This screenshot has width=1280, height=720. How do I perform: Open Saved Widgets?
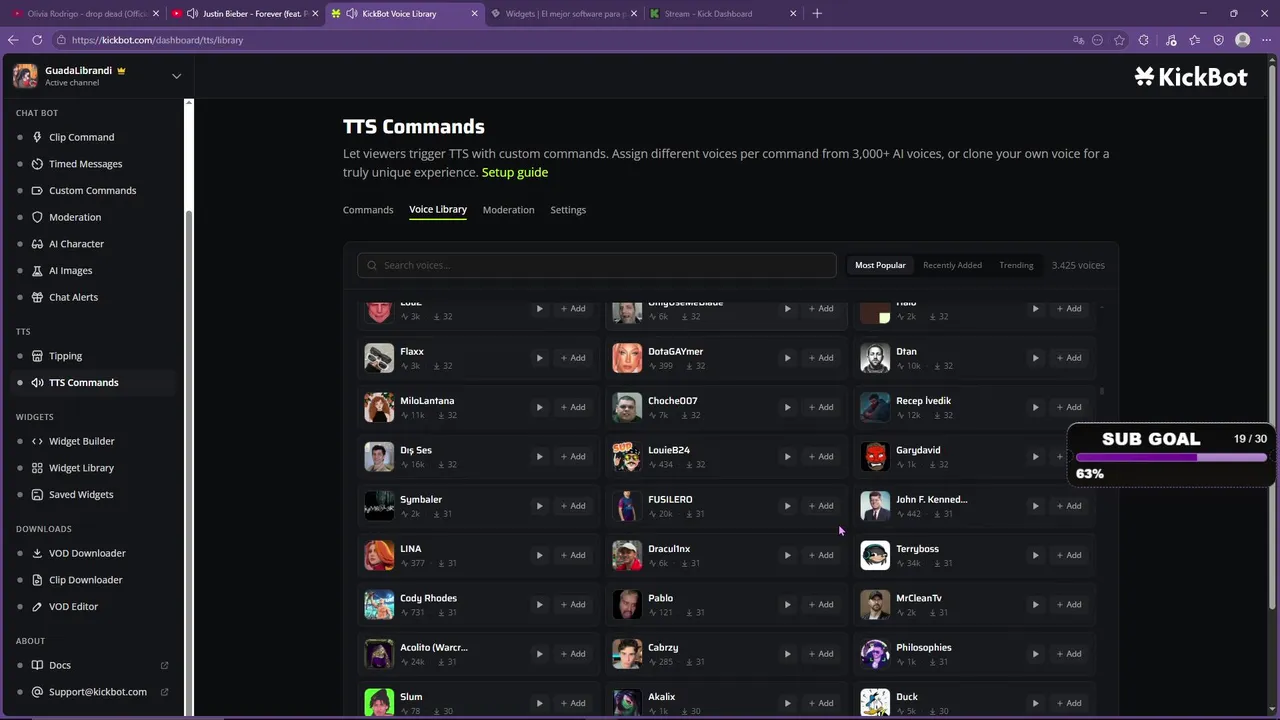(81, 494)
